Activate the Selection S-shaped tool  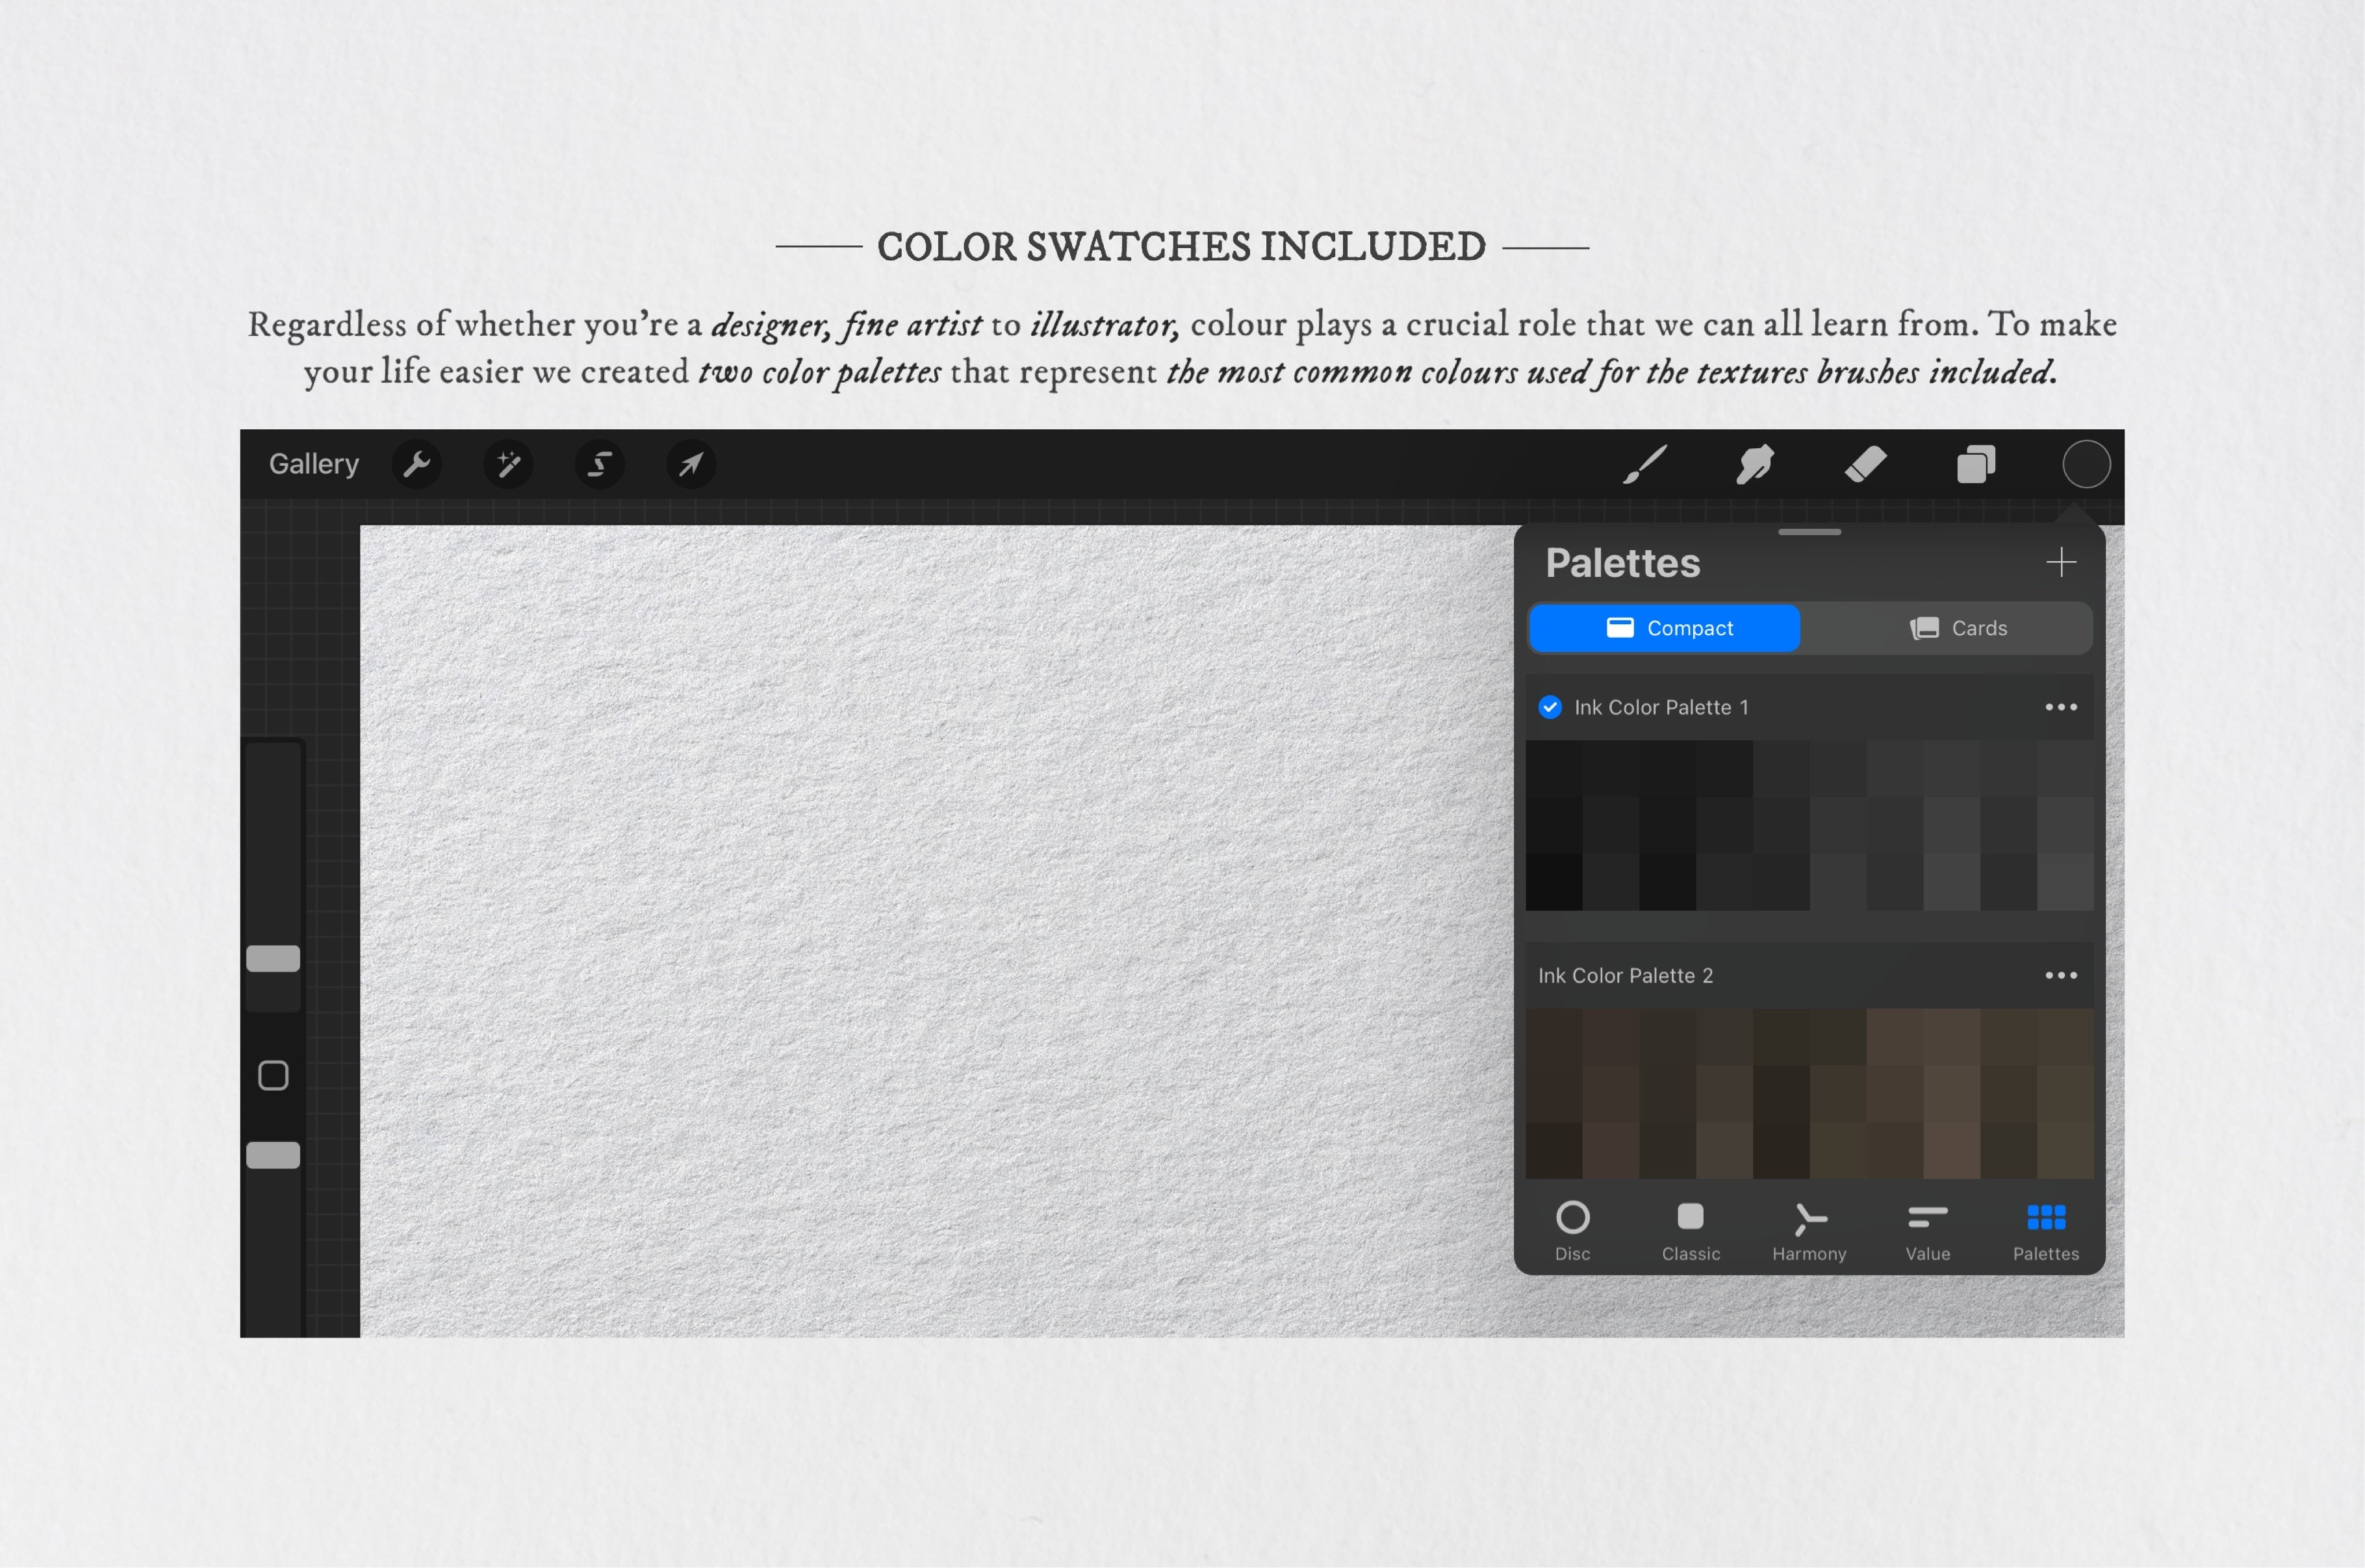click(599, 464)
